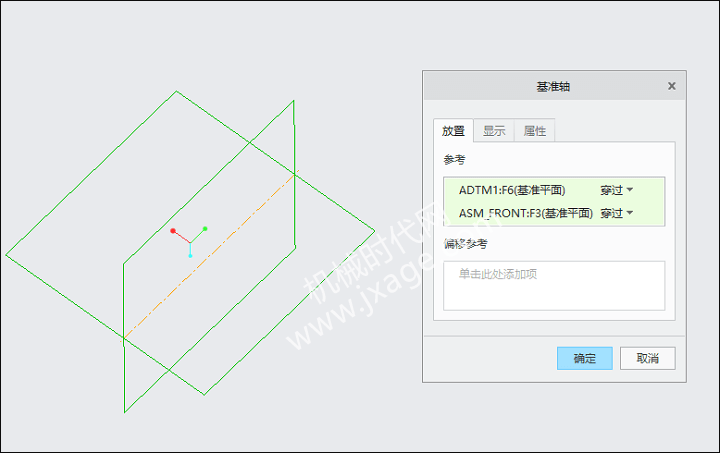Select the ADTM1:F6(基准平面) reference entry
Screen dimensions: 720x453
click(x=512, y=190)
